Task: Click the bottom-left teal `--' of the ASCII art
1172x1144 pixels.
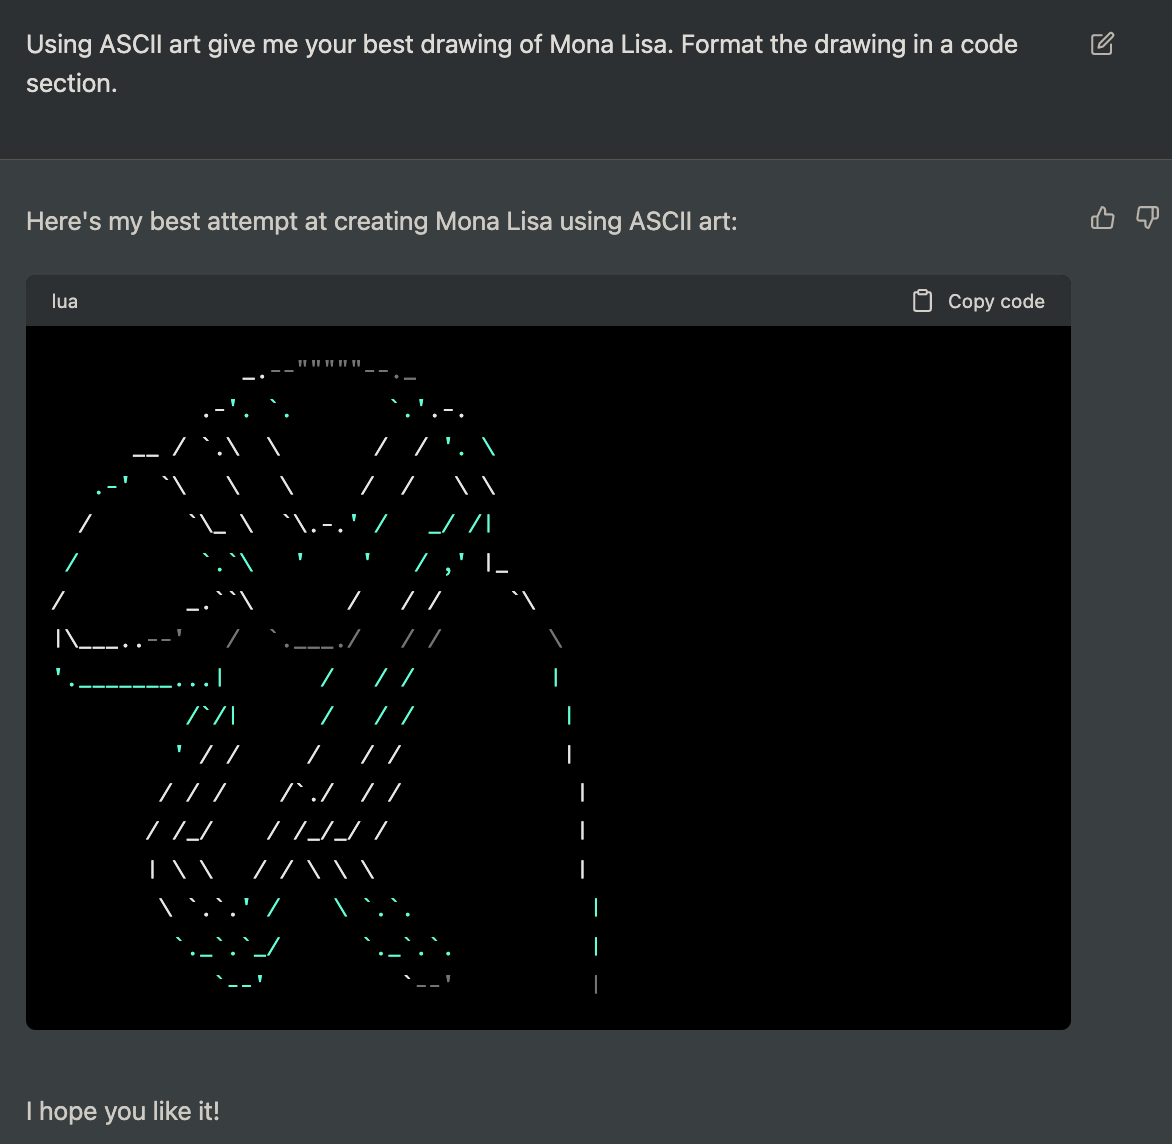Action: click(x=240, y=981)
